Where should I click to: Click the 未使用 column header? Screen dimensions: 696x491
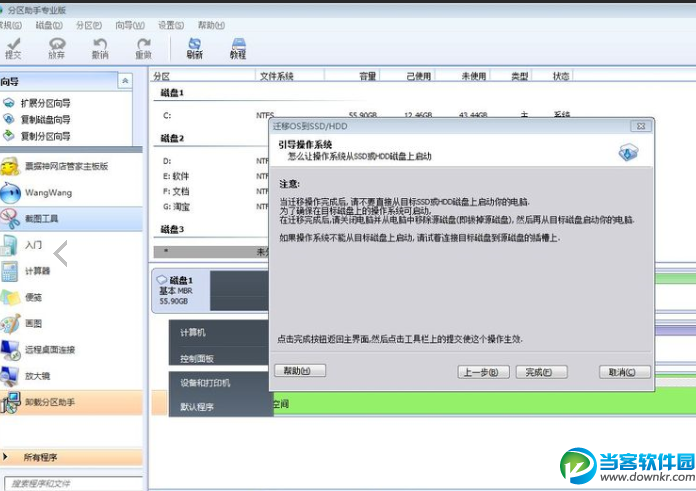pyautogui.click(x=463, y=76)
